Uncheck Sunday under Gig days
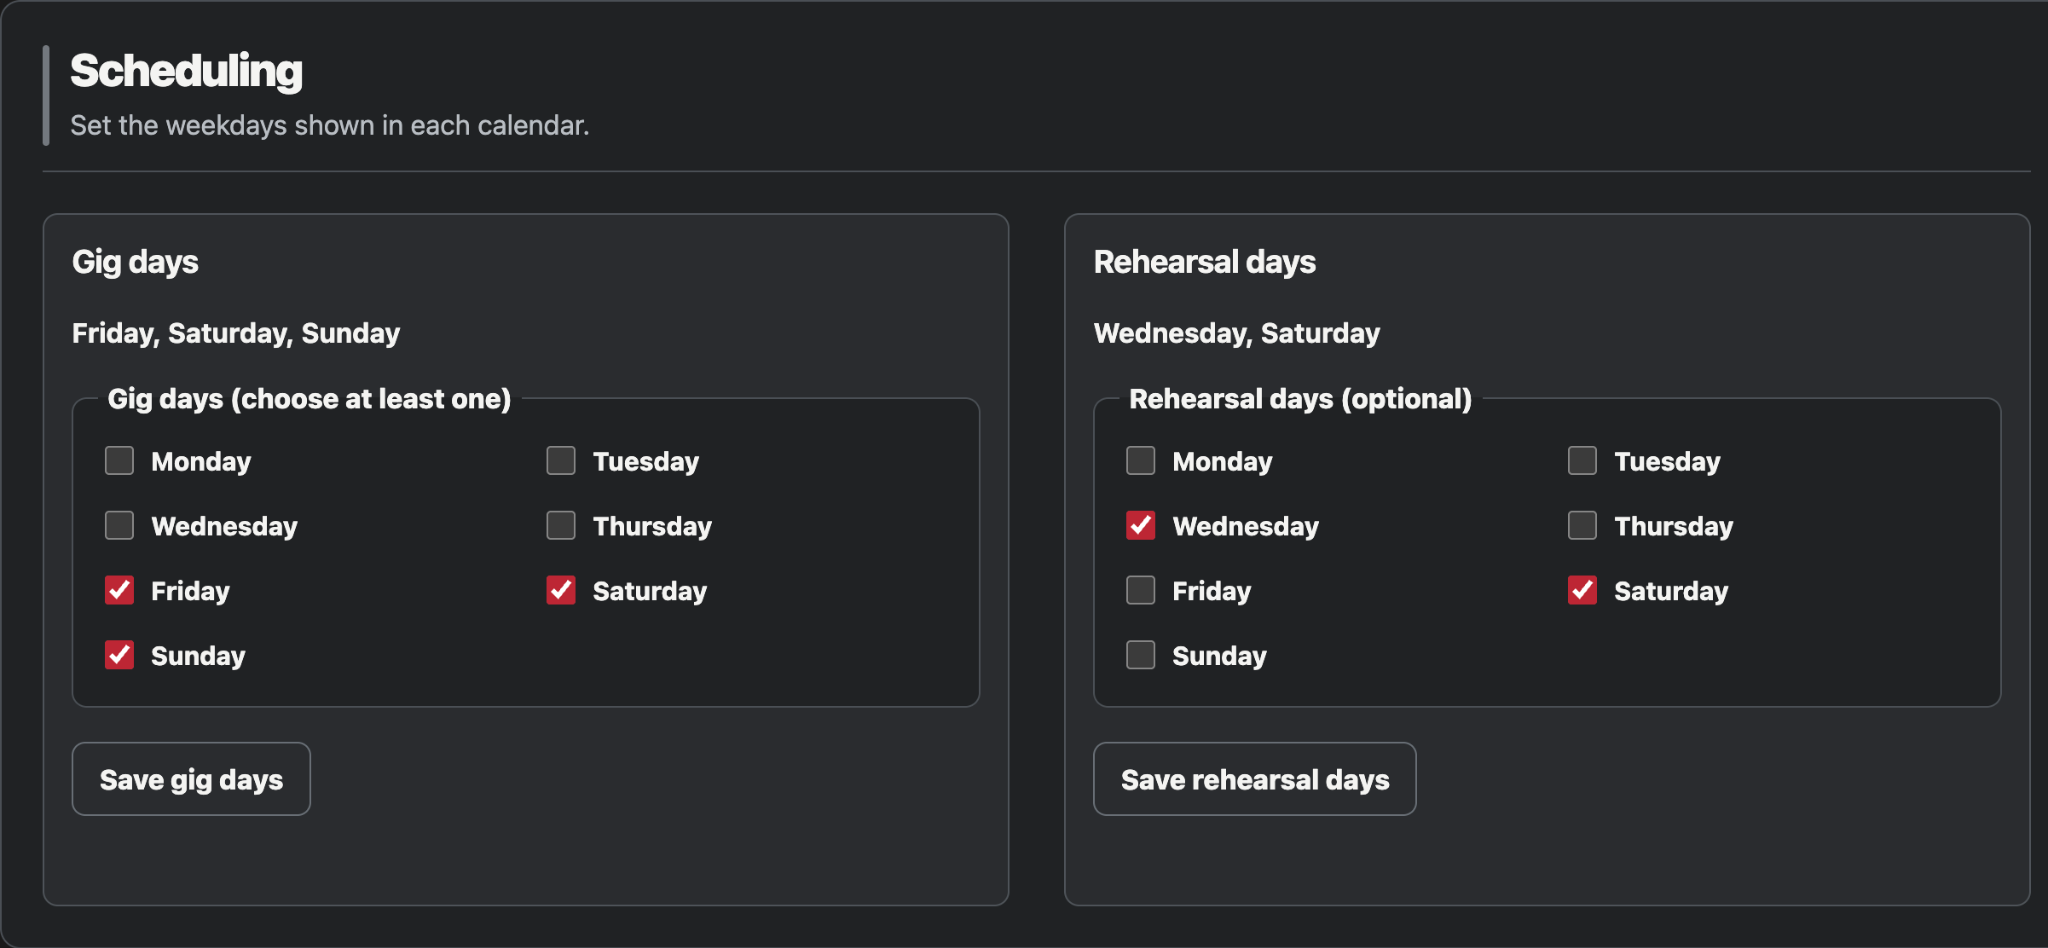Screen dimensions: 2048x948 pyautogui.click(x=119, y=656)
